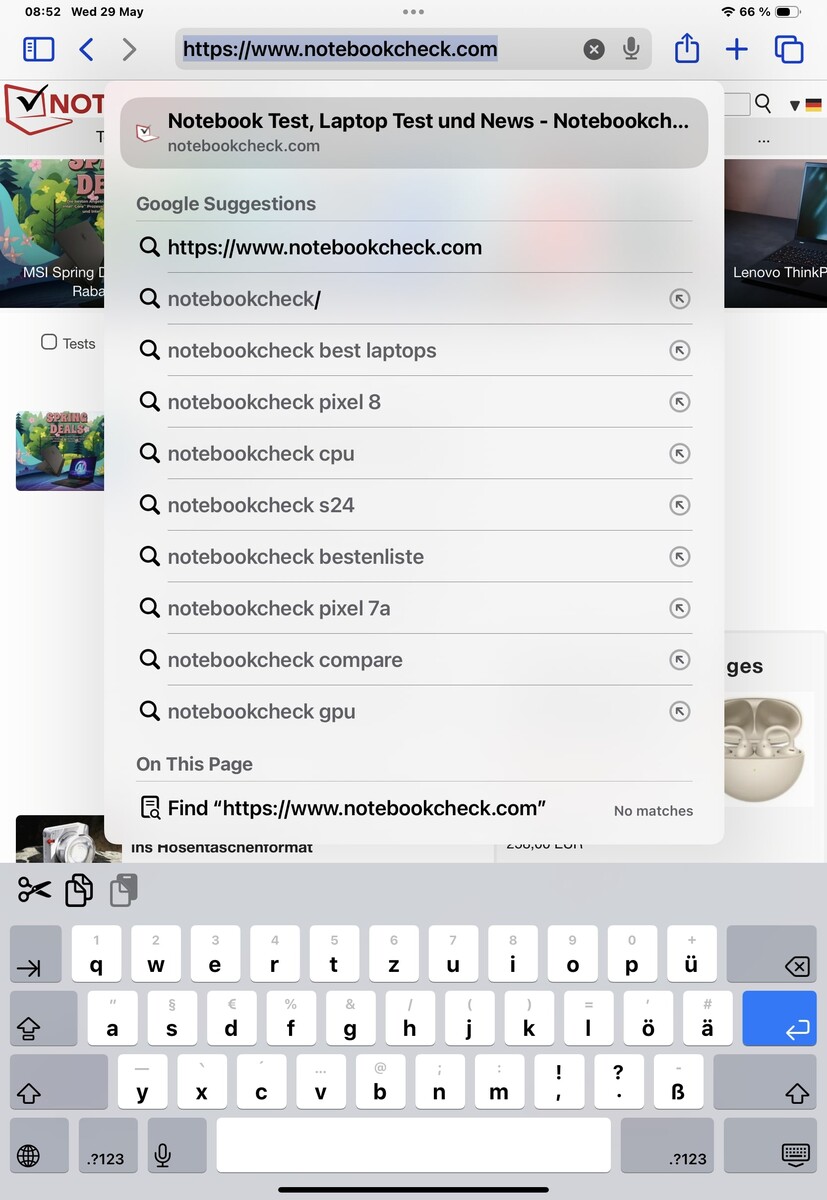Tap the ß key
The width and height of the screenshot is (827, 1200).
[x=678, y=1083]
